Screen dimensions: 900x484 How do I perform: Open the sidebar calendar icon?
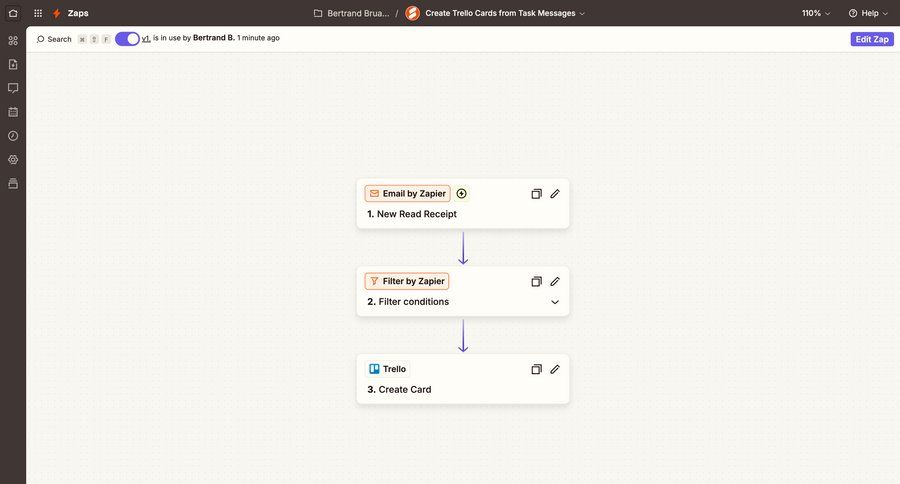pyautogui.click(x=13, y=112)
